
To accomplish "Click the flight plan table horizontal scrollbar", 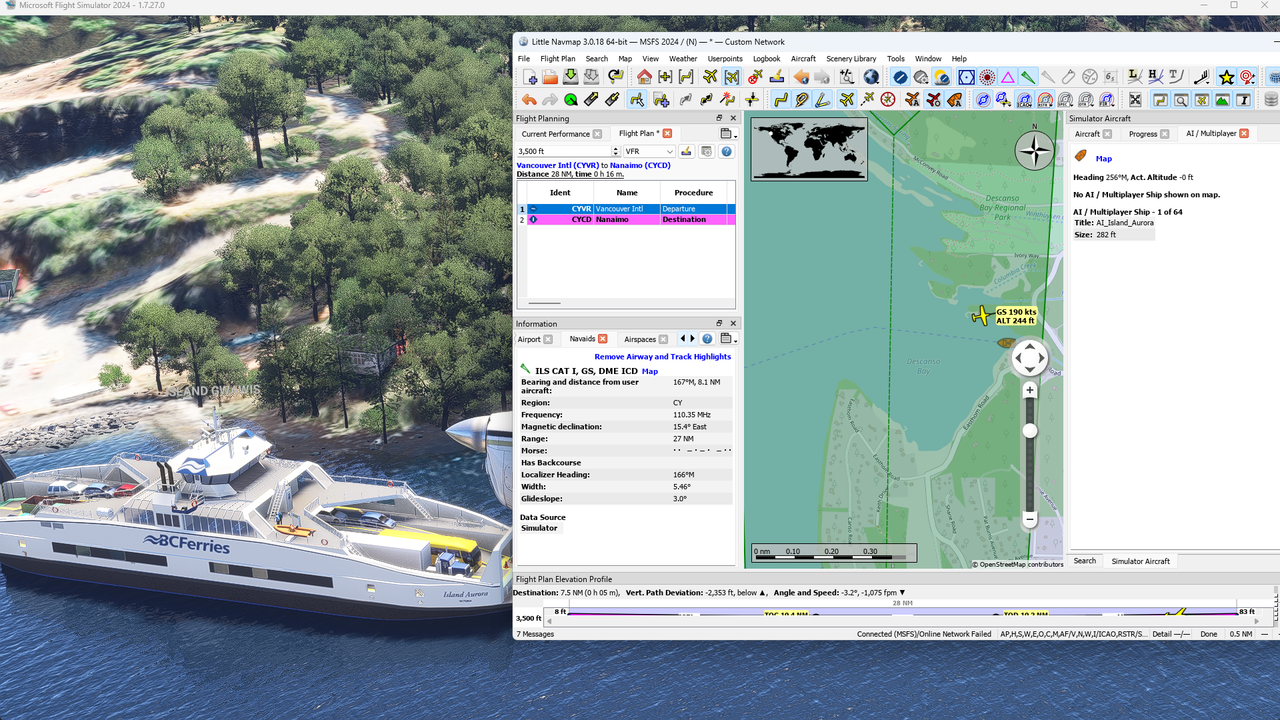I will coord(545,303).
